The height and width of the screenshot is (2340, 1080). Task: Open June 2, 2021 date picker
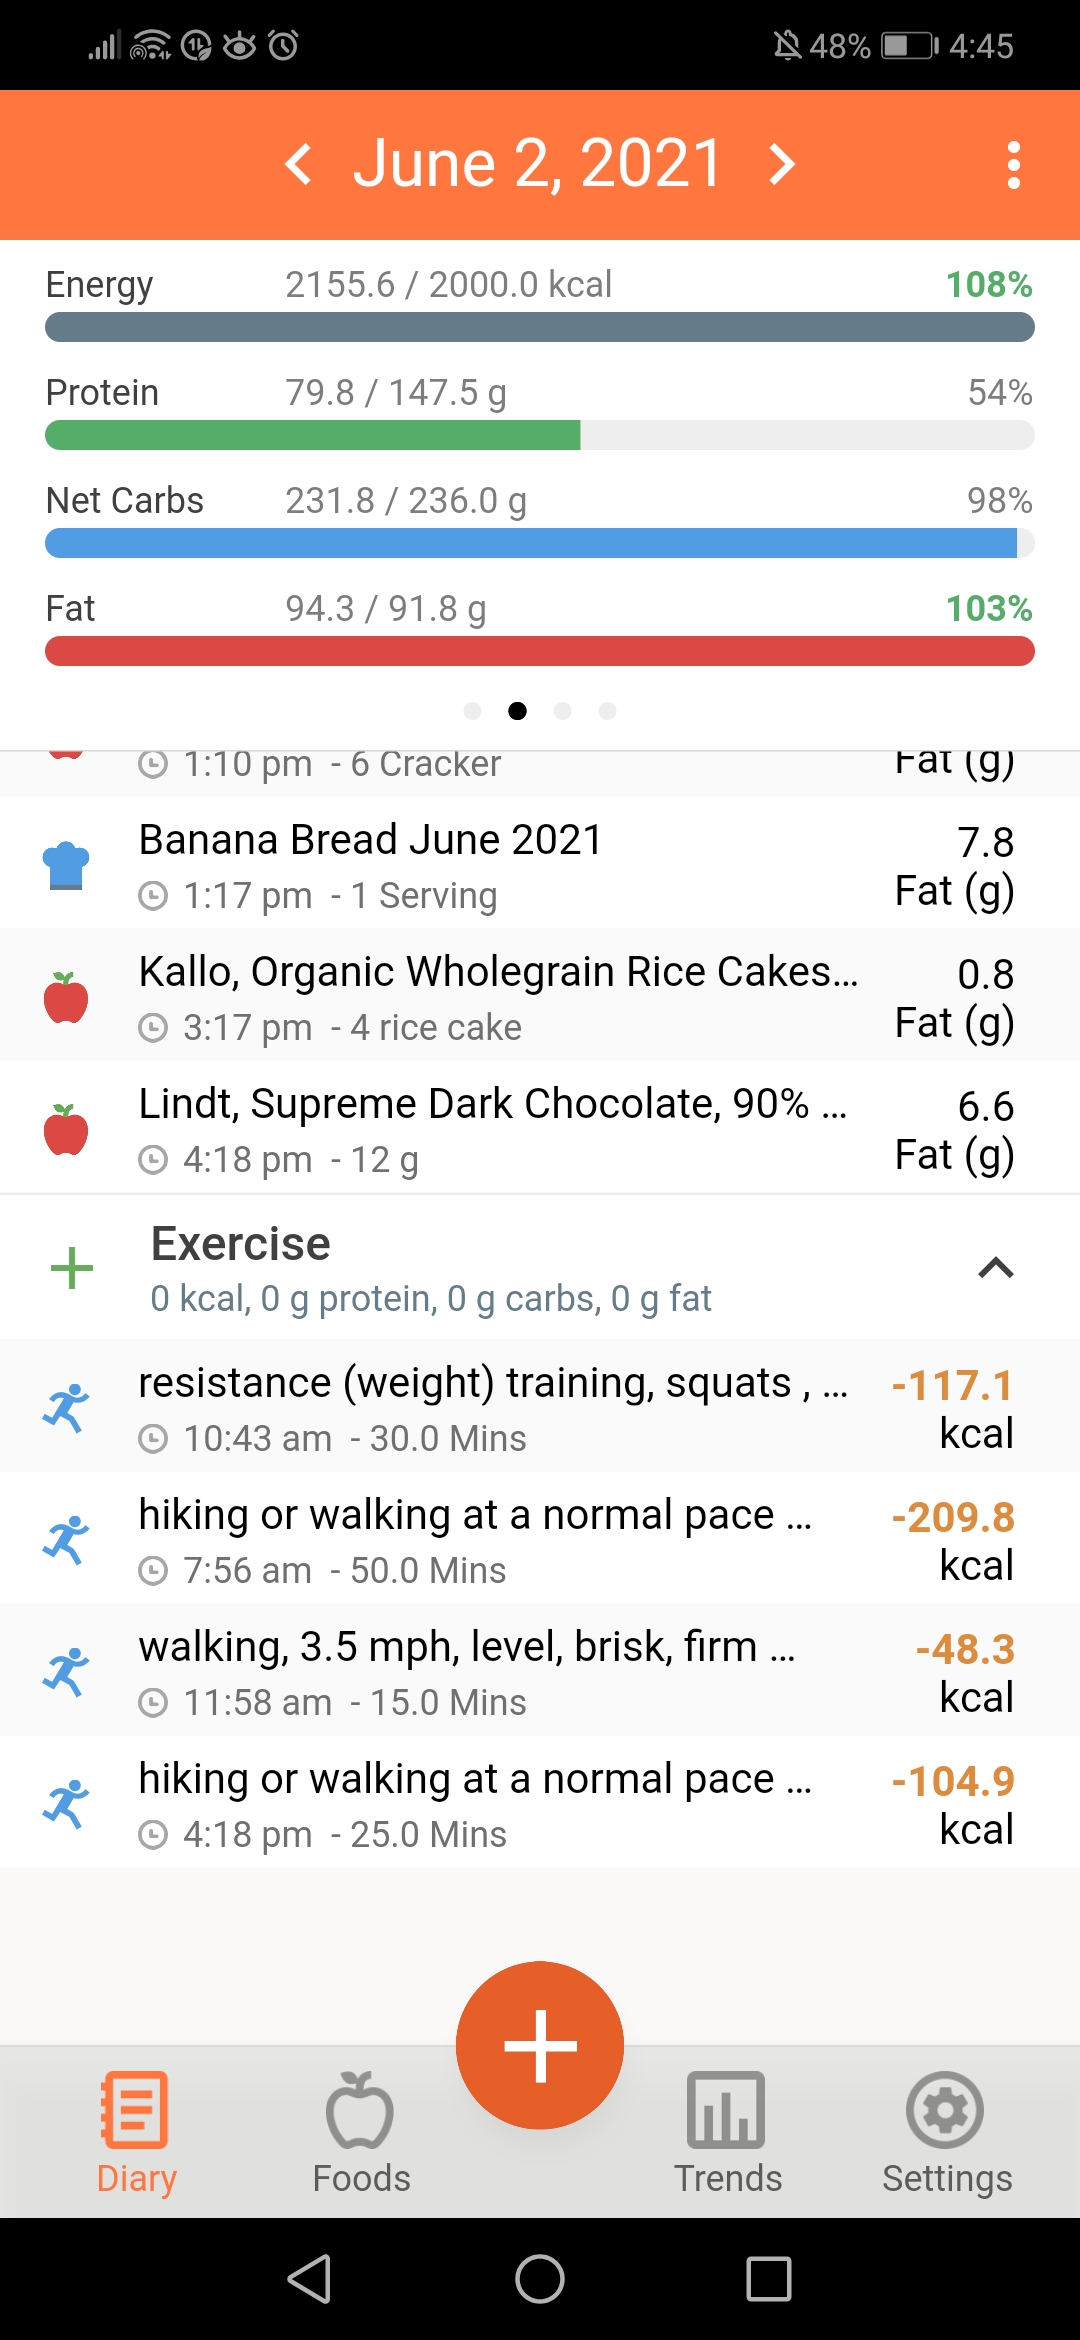click(538, 163)
